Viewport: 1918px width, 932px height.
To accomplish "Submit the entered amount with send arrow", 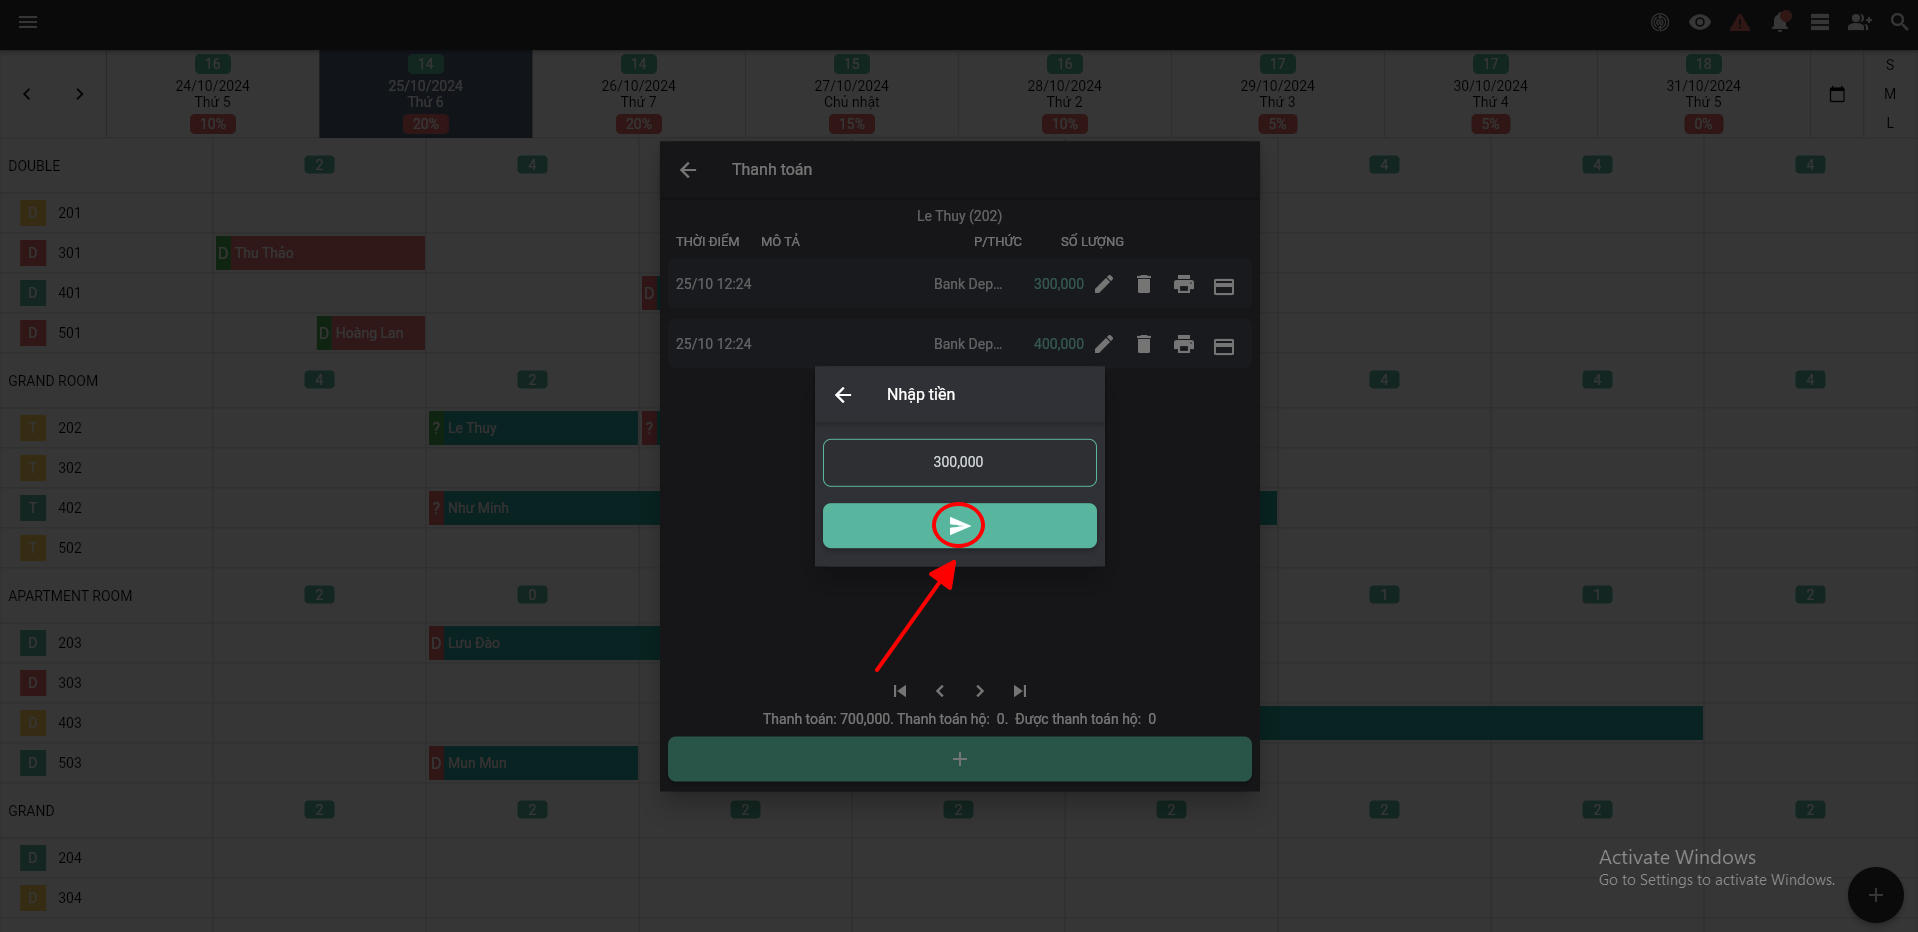I will (959, 526).
